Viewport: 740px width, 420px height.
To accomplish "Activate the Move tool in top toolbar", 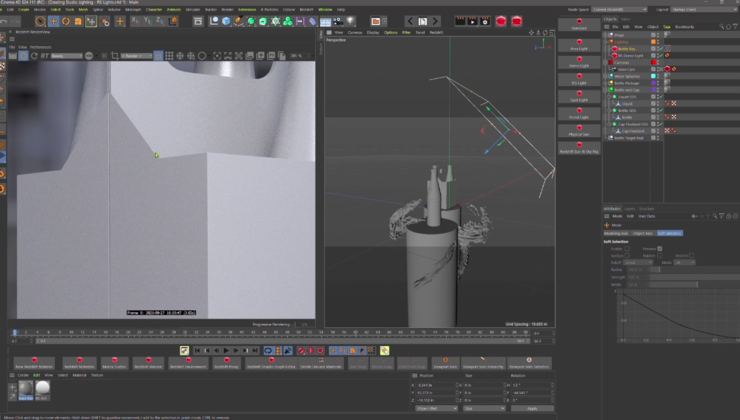I will 53,21.
